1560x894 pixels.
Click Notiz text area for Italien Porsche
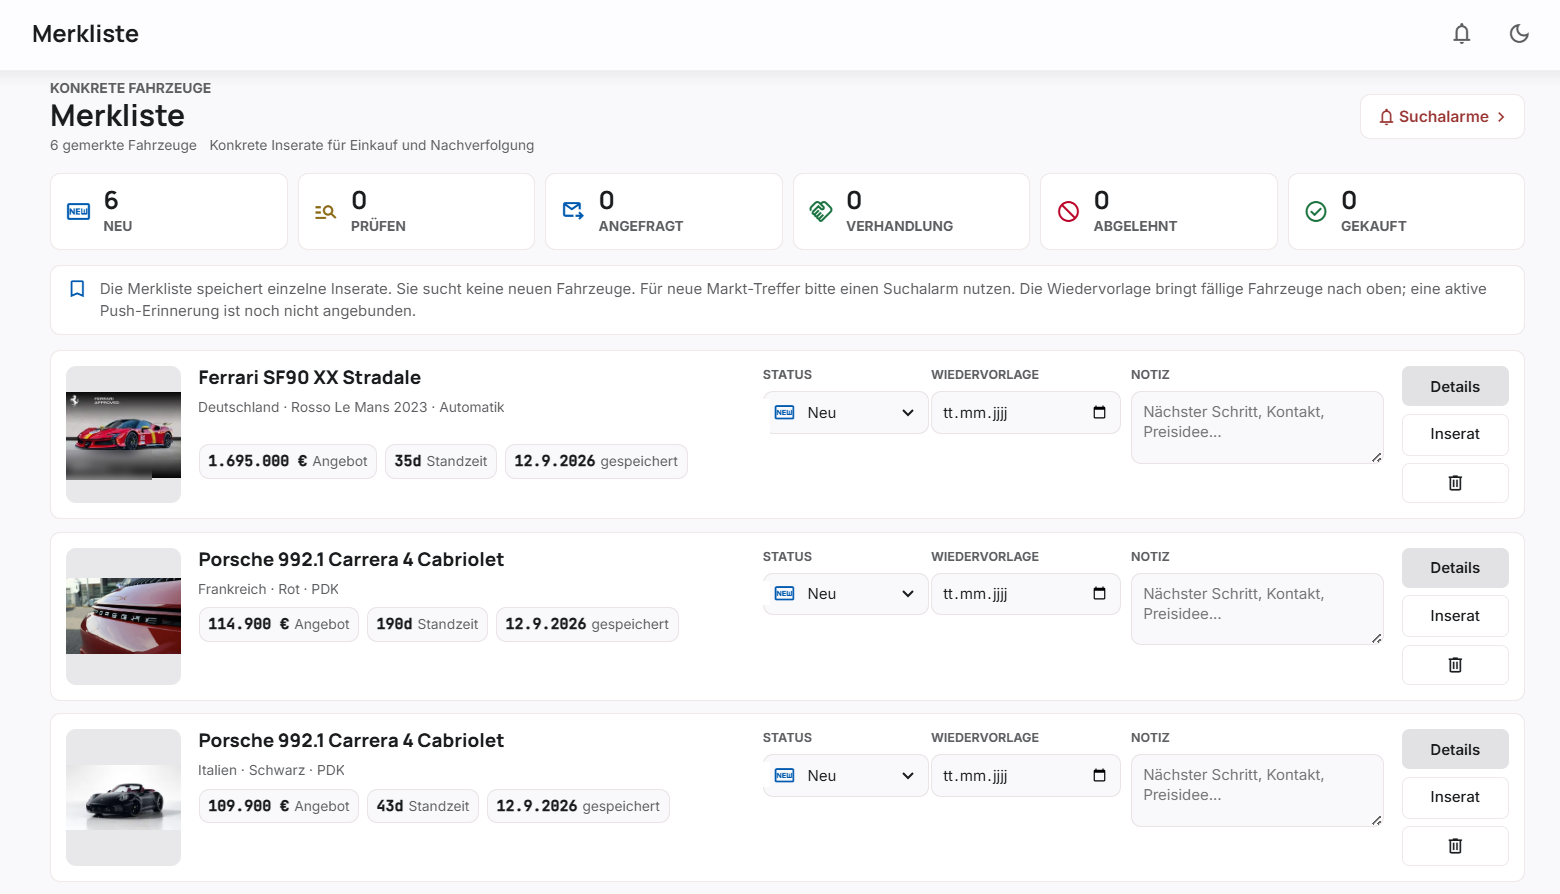[1257, 791]
